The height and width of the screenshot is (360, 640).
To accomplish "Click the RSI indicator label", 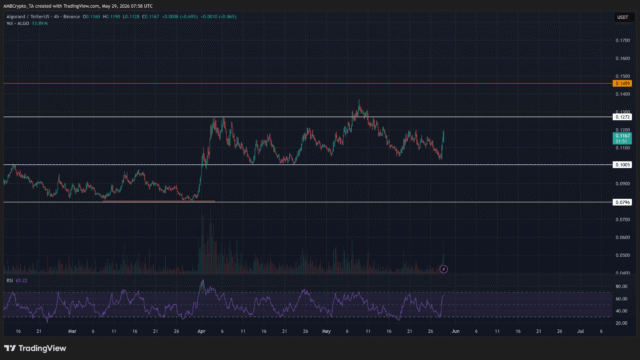I will pyautogui.click(x=9, y=280).
